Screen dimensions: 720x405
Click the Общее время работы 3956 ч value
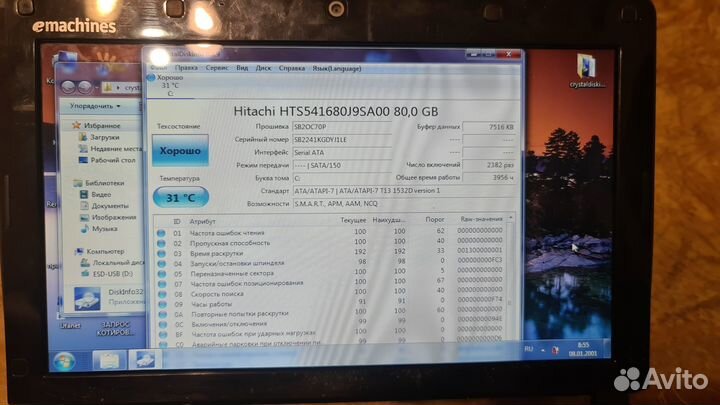point(489,177)
